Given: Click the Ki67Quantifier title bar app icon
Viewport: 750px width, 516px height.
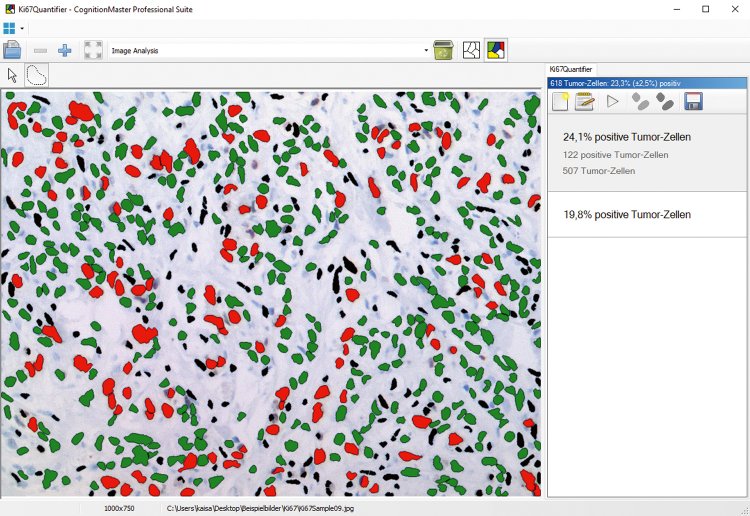Looking at the screenshot, I should pos(9,9).
